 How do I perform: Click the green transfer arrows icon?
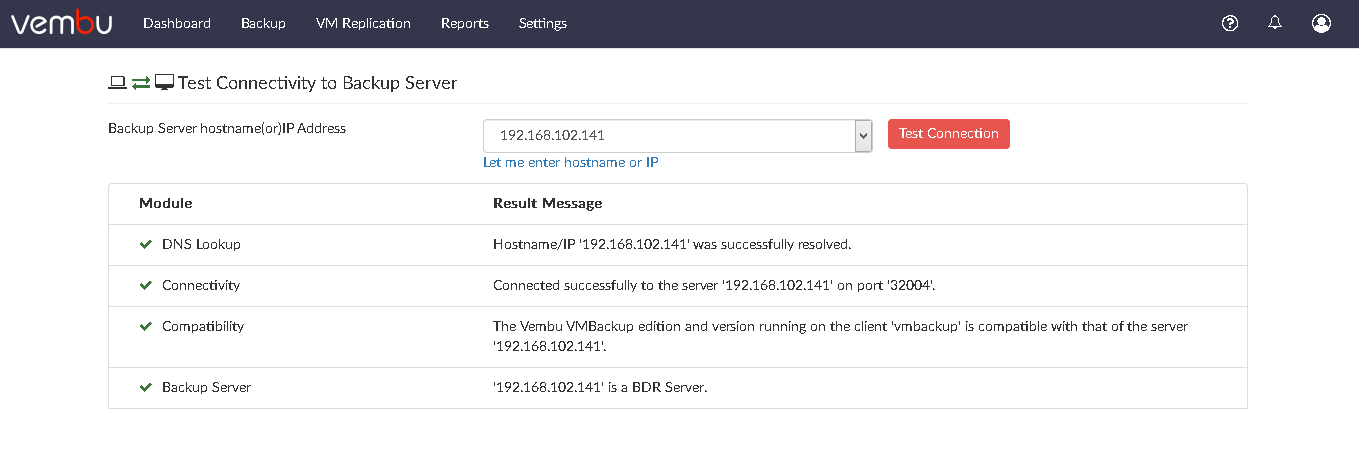coord(141,83)
